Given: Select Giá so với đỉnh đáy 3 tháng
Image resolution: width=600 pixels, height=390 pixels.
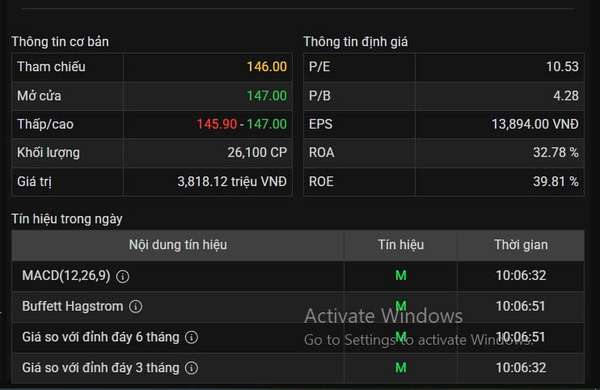Looking at the screenshot, I should click(101, 368).
